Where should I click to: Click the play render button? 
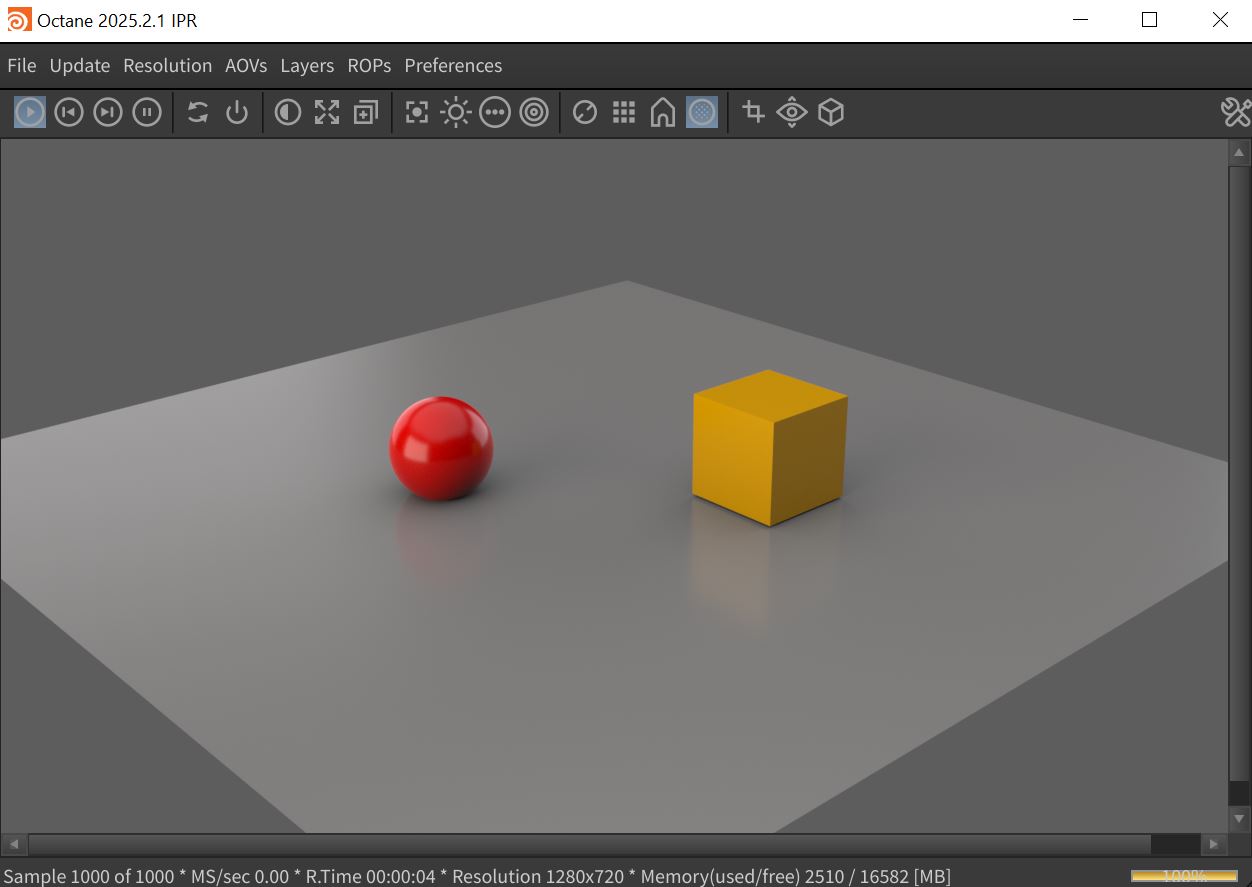[30, 112]
